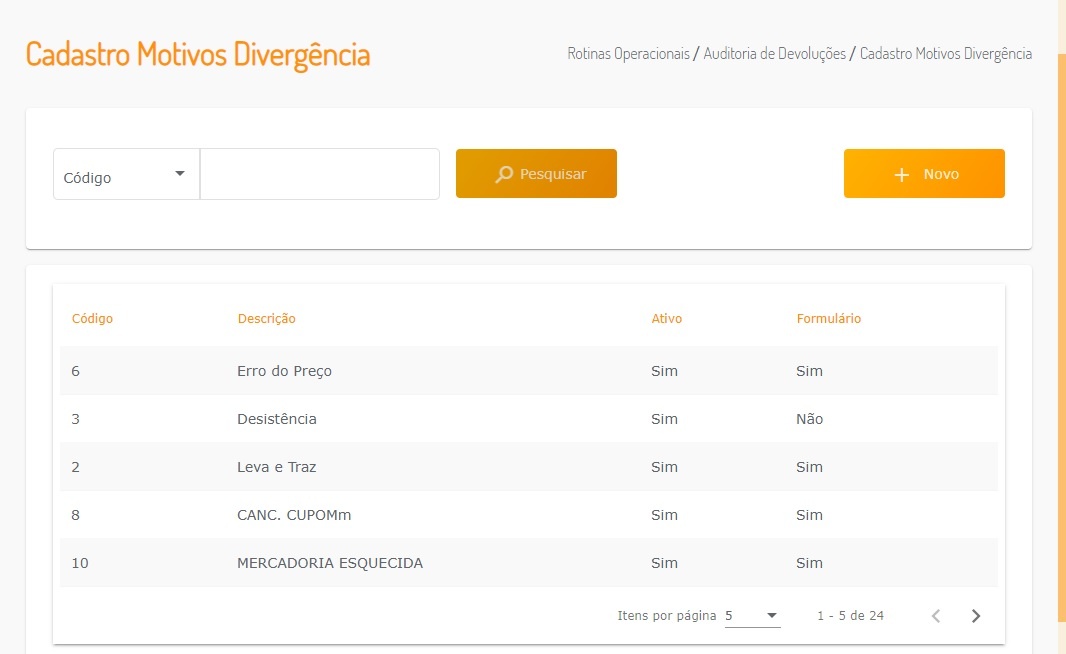Select the Desistência row
This screenshot has height=654, width=1066.
[529, 419]
